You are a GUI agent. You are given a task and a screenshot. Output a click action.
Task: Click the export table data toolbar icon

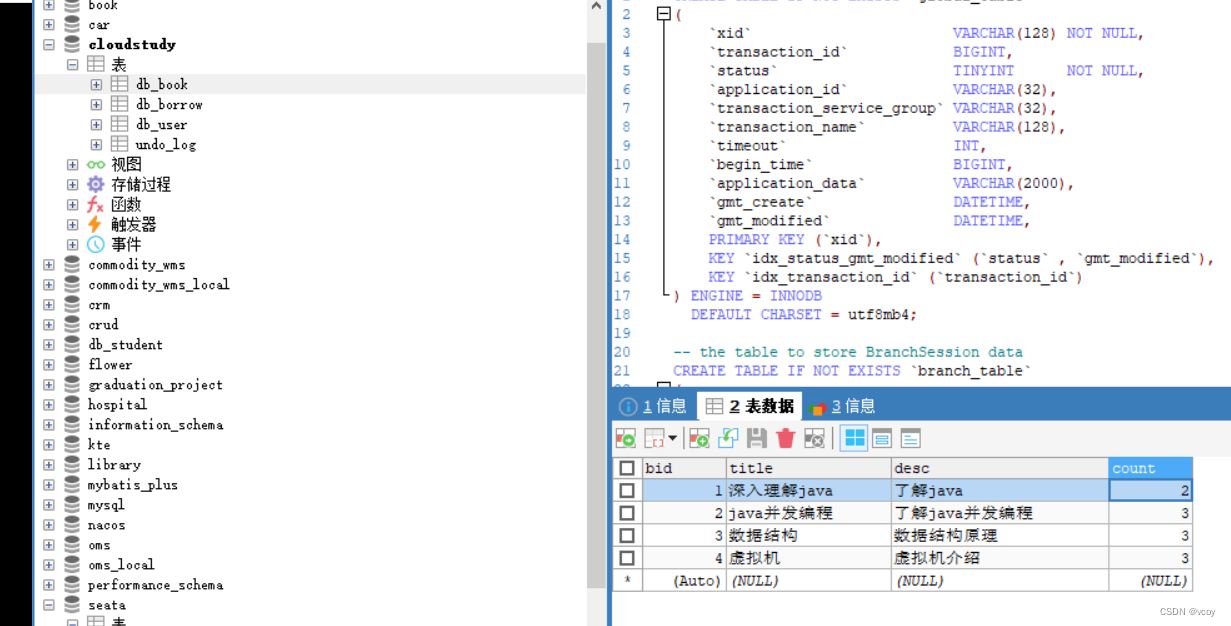click(x=625, y=438)
